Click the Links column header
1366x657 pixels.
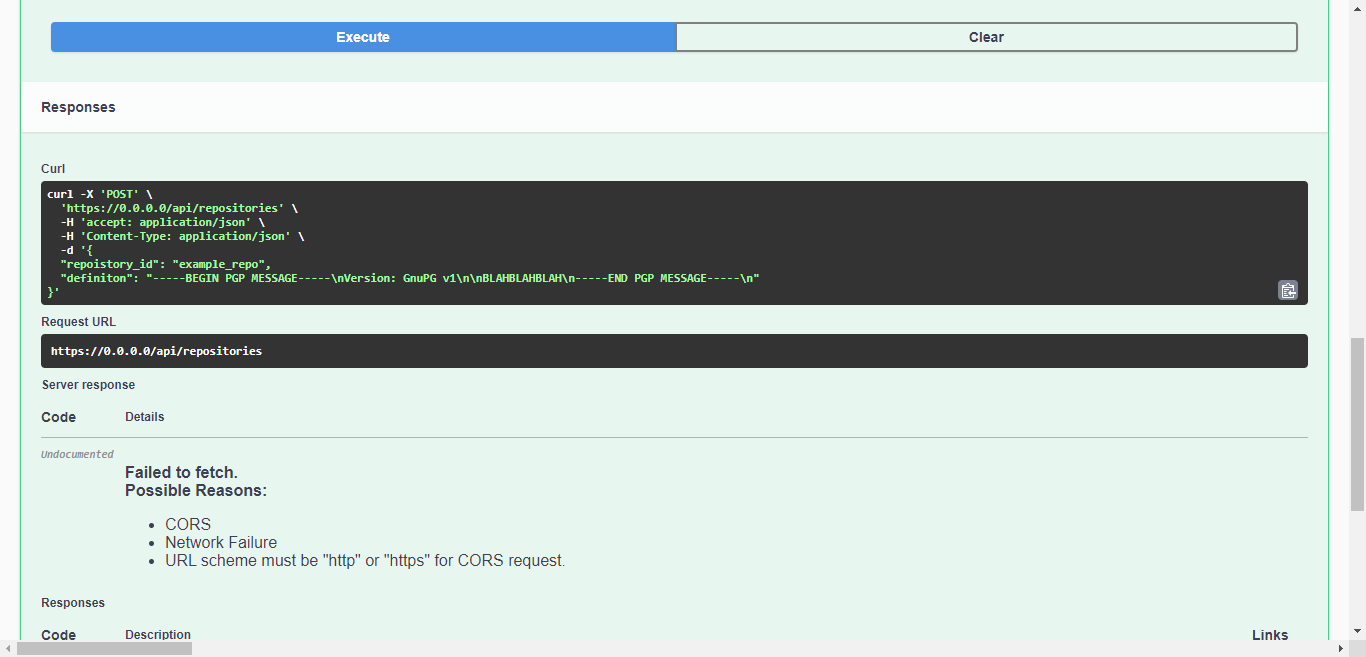1270,634
